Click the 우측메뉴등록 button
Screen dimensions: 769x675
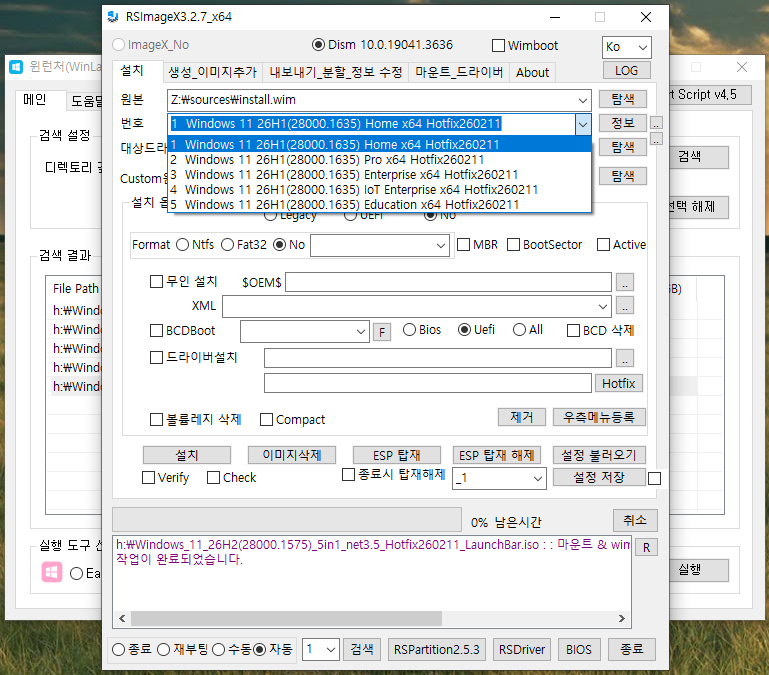pos(599,417)
